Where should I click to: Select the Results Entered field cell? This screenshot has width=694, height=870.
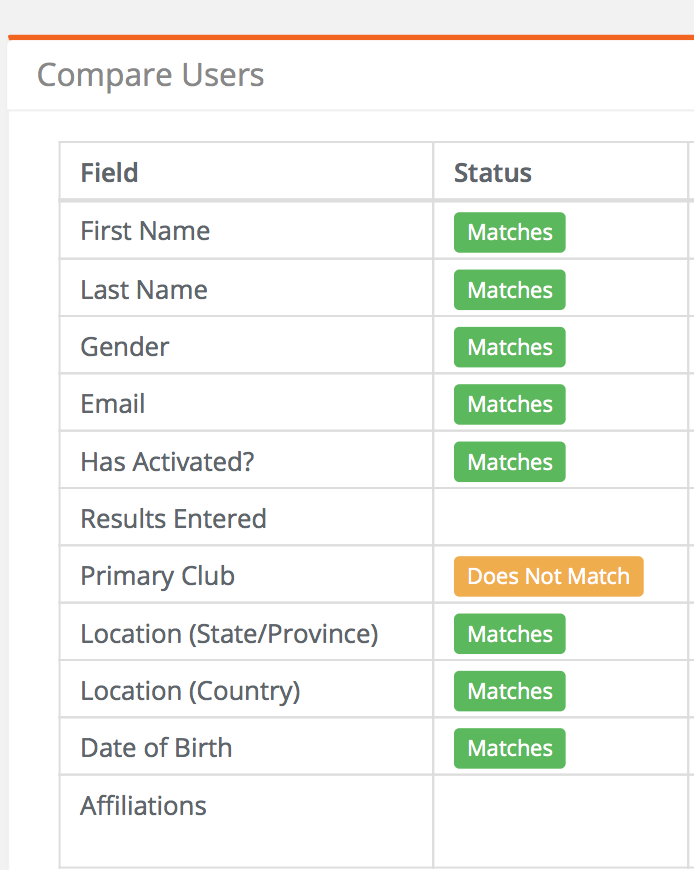(x=246, y=518)
